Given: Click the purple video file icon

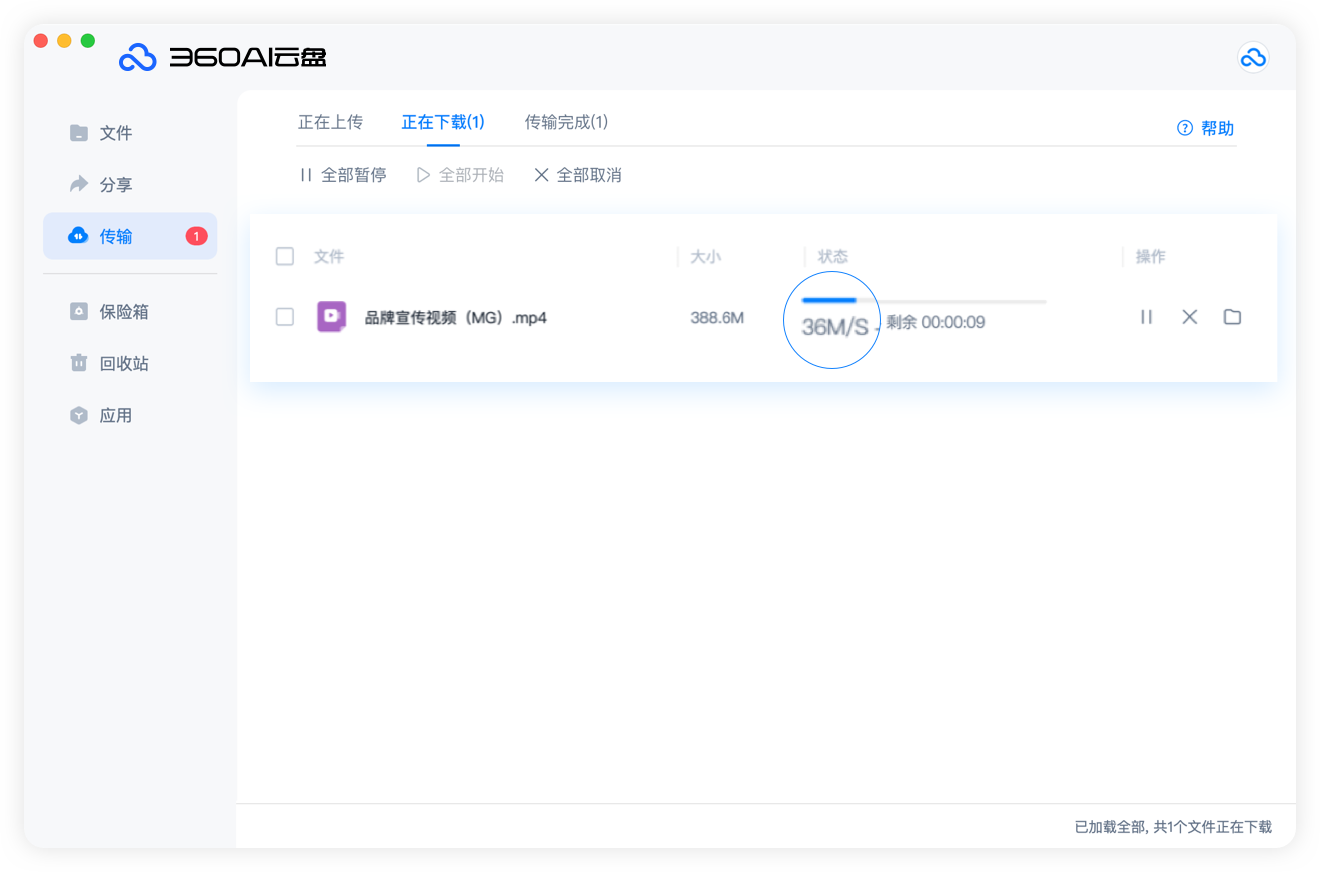Looking at the screenshot, I should (332, 317).
